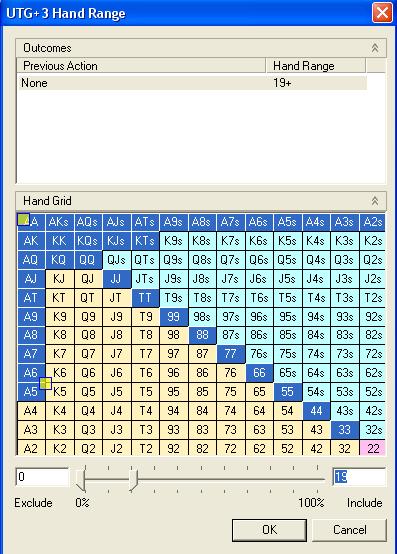Select the 87s hand cell
Screen dimensions: 397x554
231,335
